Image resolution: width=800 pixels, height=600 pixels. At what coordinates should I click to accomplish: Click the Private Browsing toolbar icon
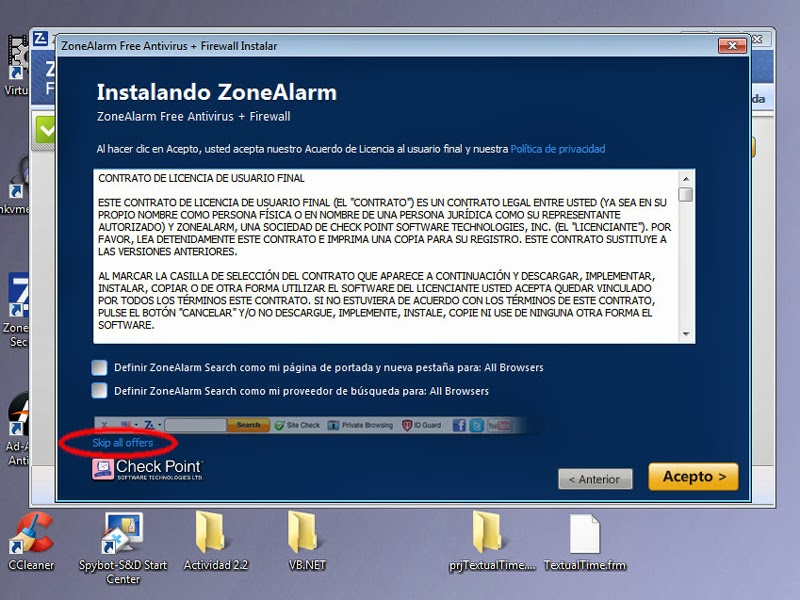tap(333, 426)
